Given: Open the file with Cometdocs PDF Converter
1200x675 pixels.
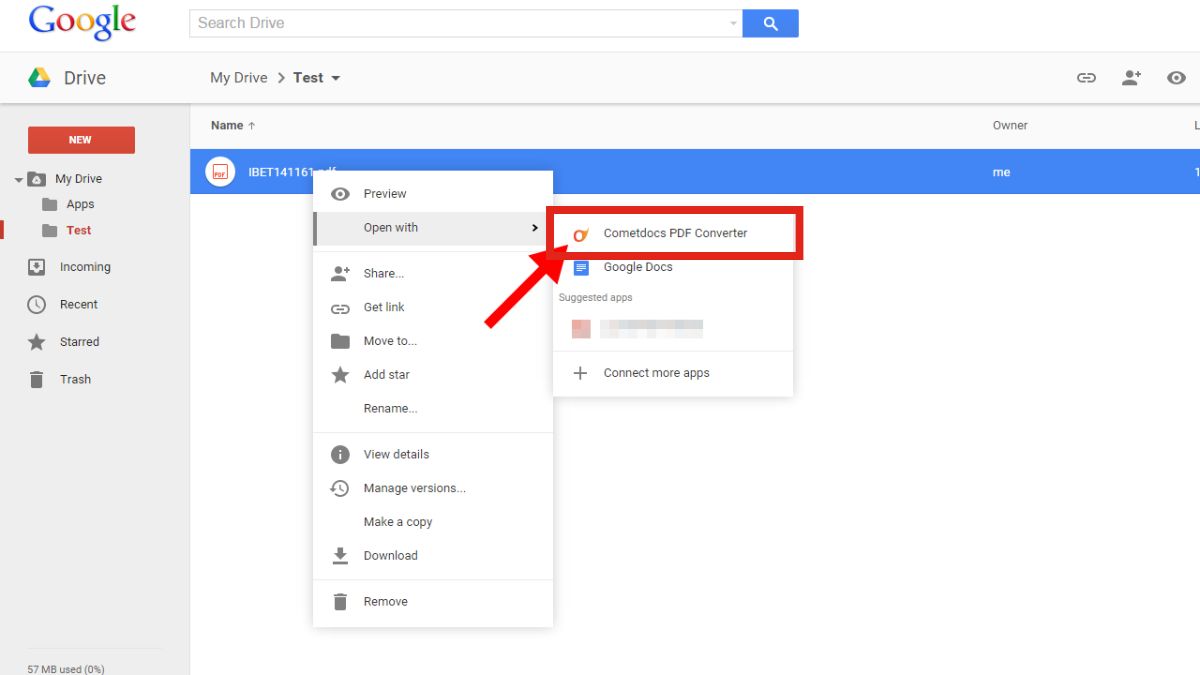Looking at the screenshot, I should pos(675,233).
